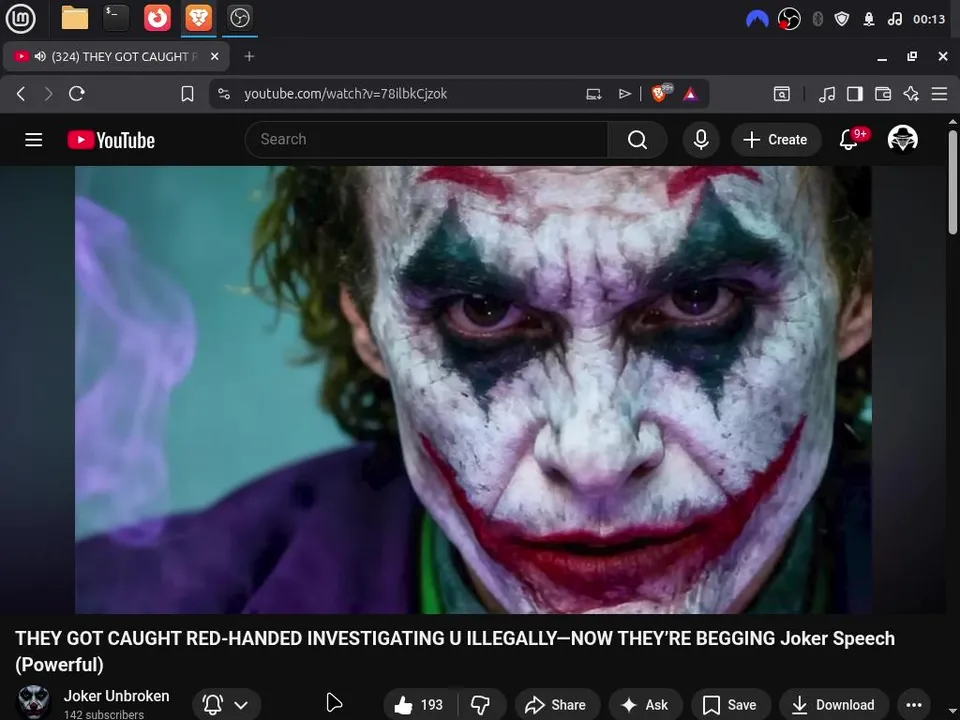Save the video to a playlist
This screenshot has height=720, width=960.
pyautogui.click(x=730, y=705)
